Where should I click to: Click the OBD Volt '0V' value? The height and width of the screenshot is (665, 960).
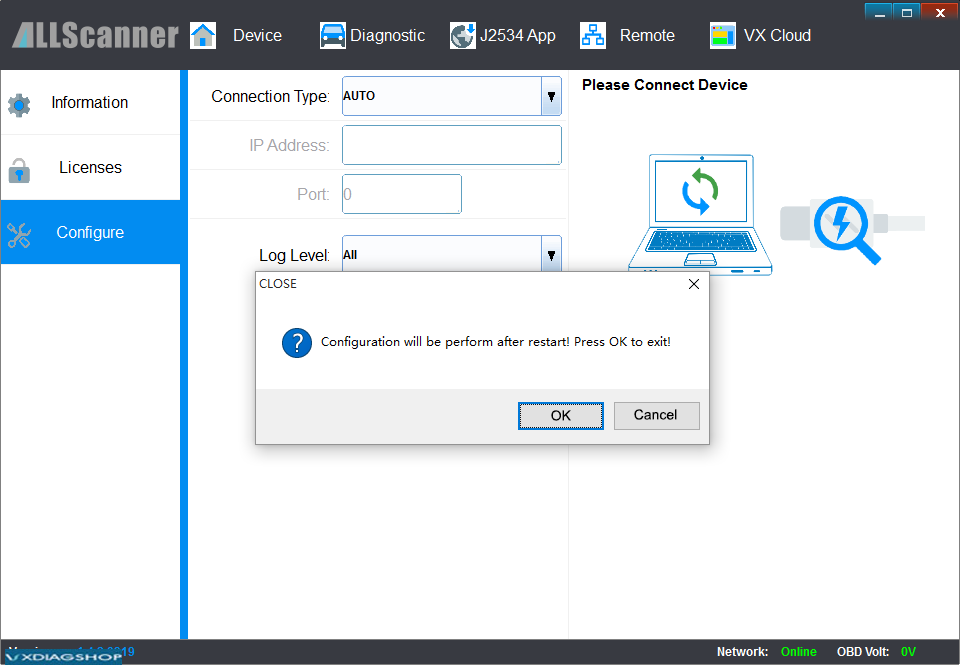(908, 652)
